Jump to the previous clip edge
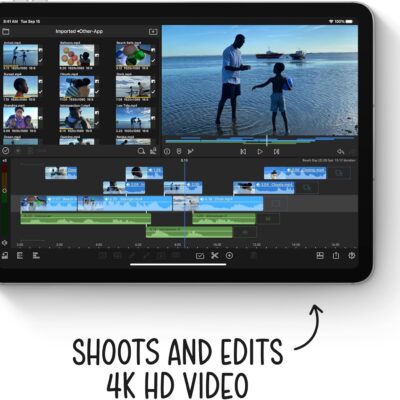 click(x=243, y=152)
